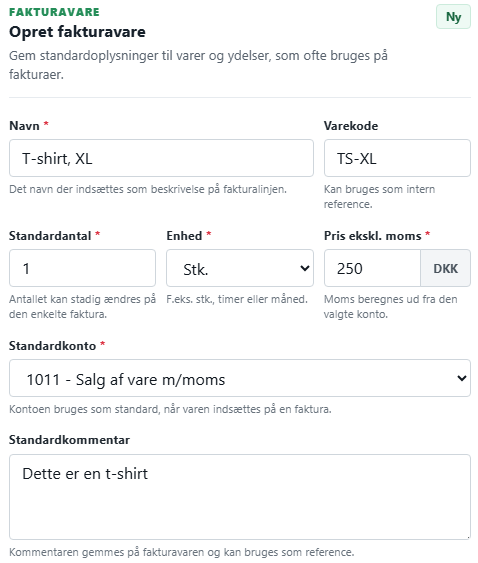Click the Enhed label
The image size is (478, 563).
pos(184,236)
